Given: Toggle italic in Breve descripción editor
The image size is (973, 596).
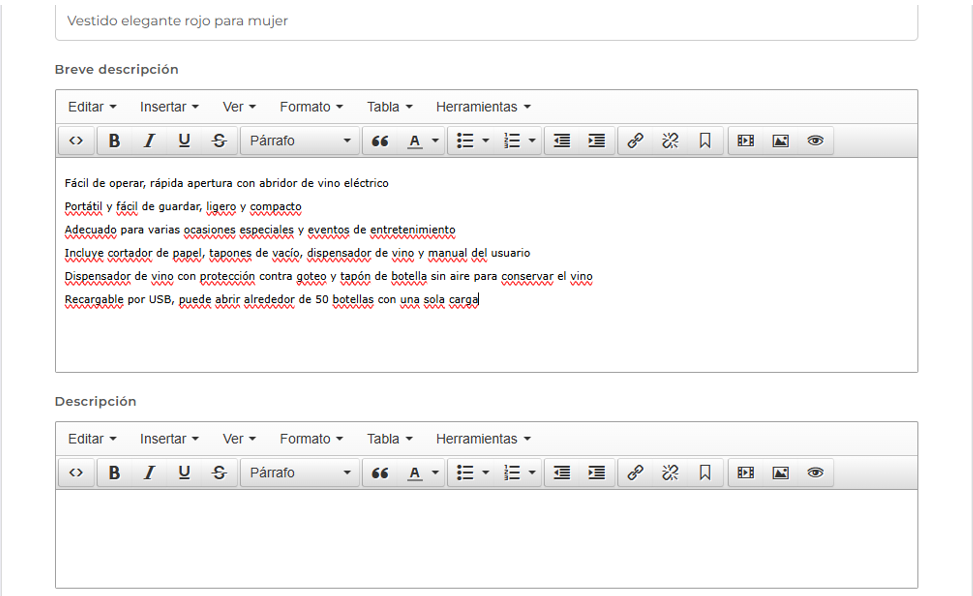Looking at the screenshot, I should [x=149, y=141].
